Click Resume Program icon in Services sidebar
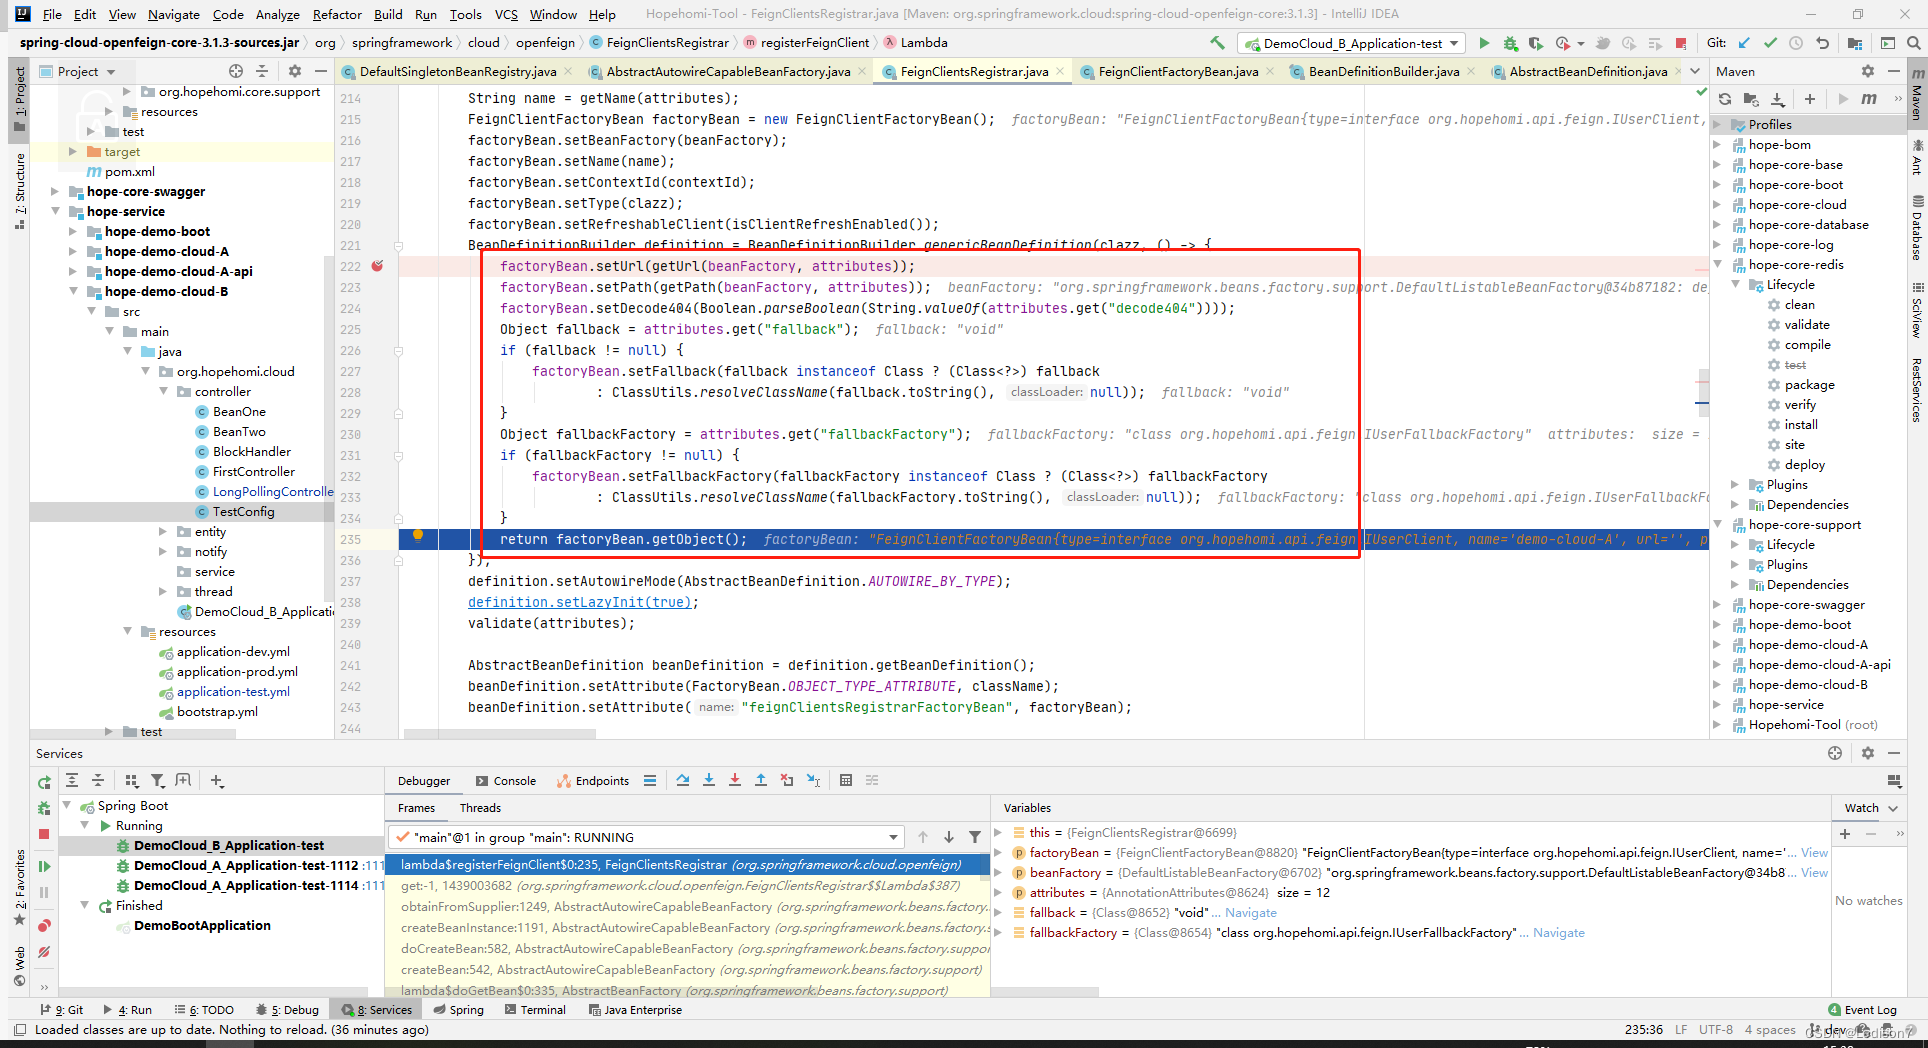Screen dimensions: 1928x1048 pyautogui.click(x=44, y=866)
